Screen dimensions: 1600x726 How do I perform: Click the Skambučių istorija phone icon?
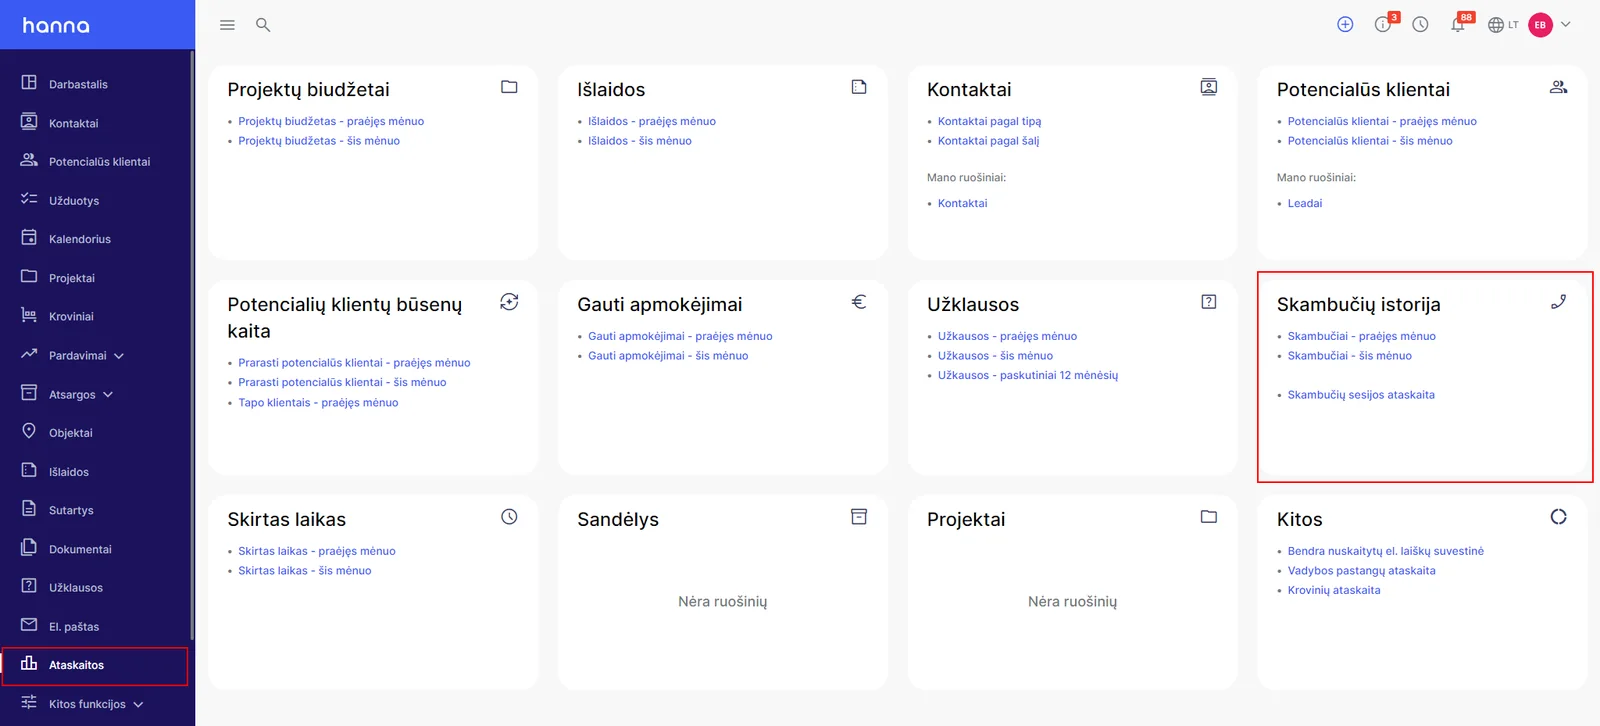coord(1558,302)
